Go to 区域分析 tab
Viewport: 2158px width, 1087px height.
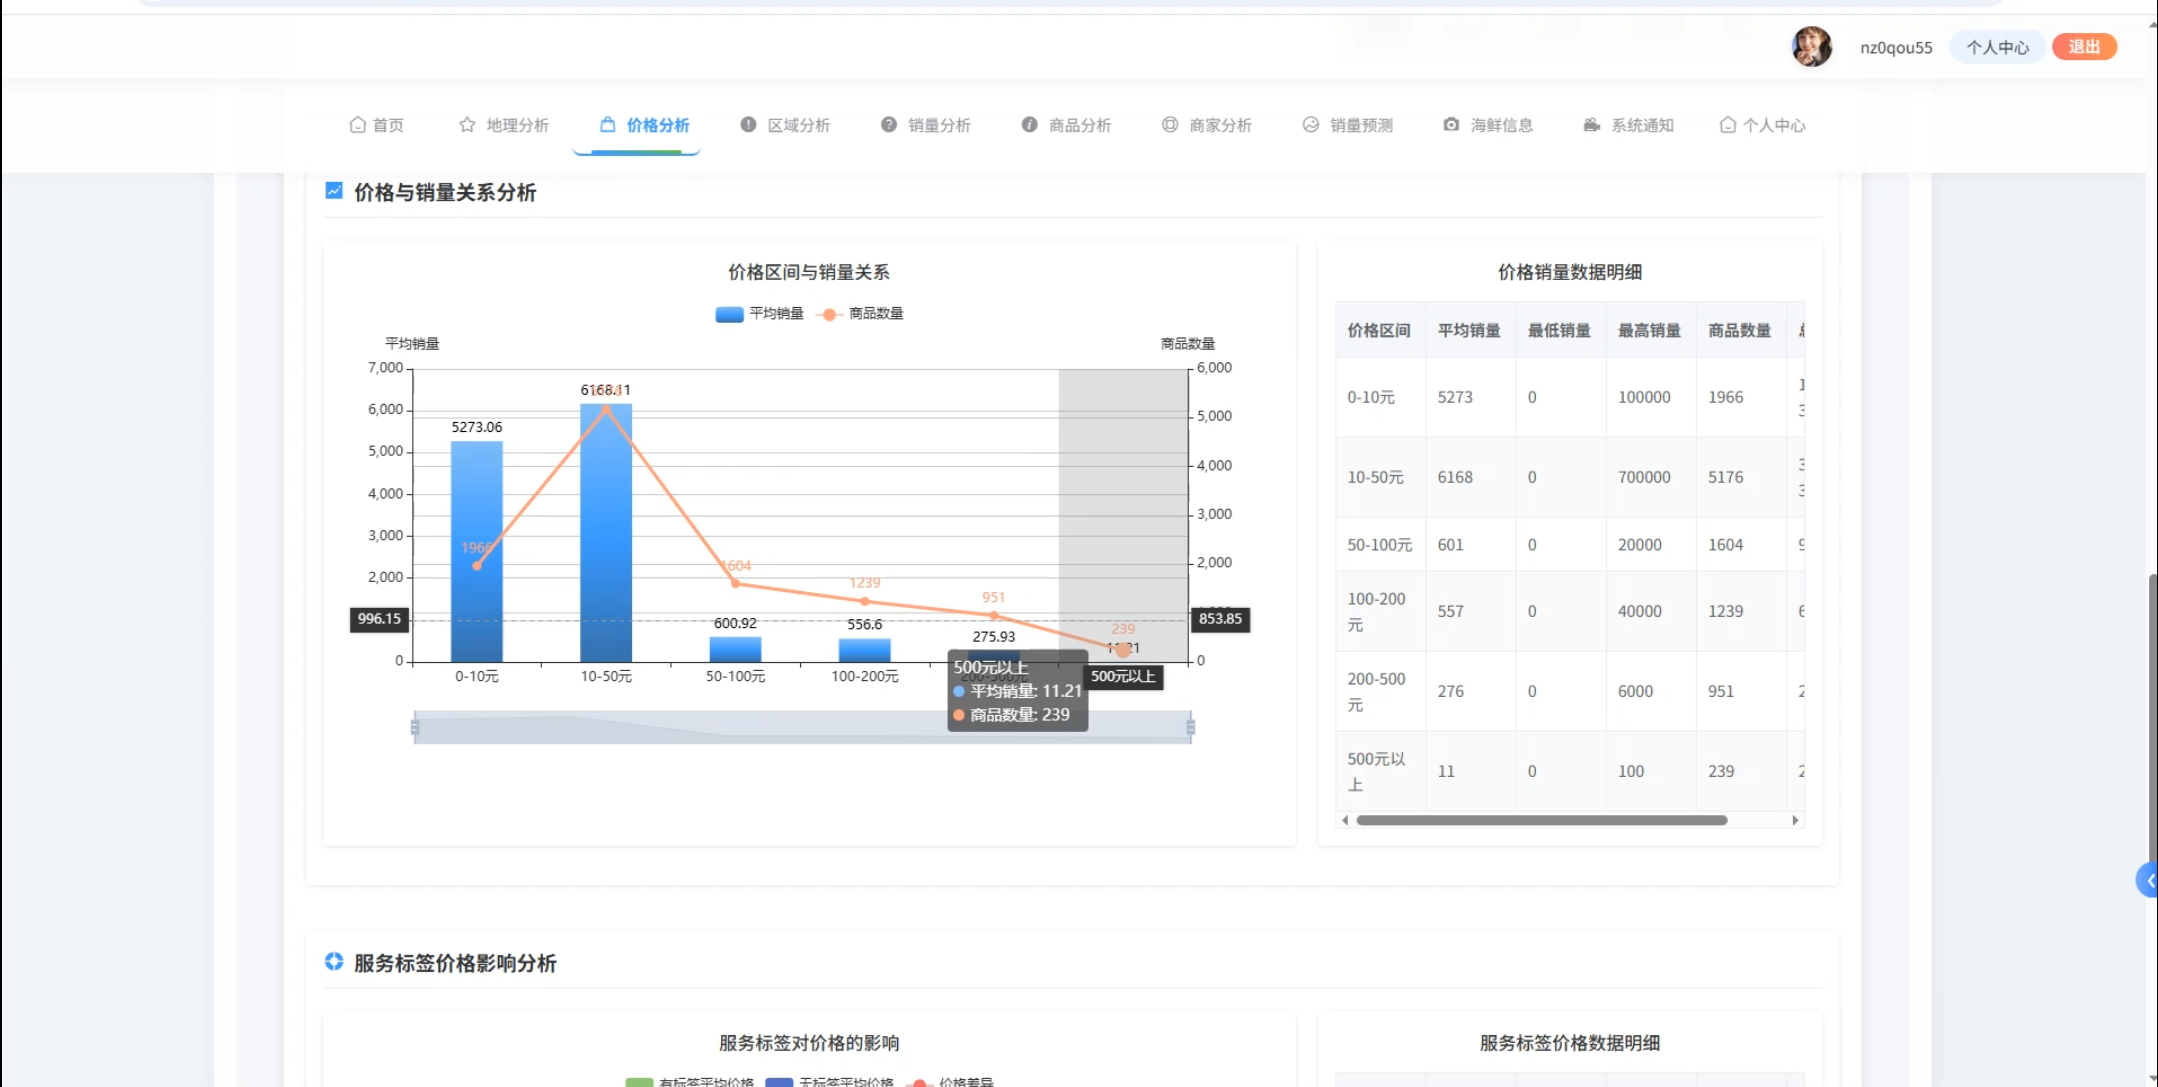(786, 125)
